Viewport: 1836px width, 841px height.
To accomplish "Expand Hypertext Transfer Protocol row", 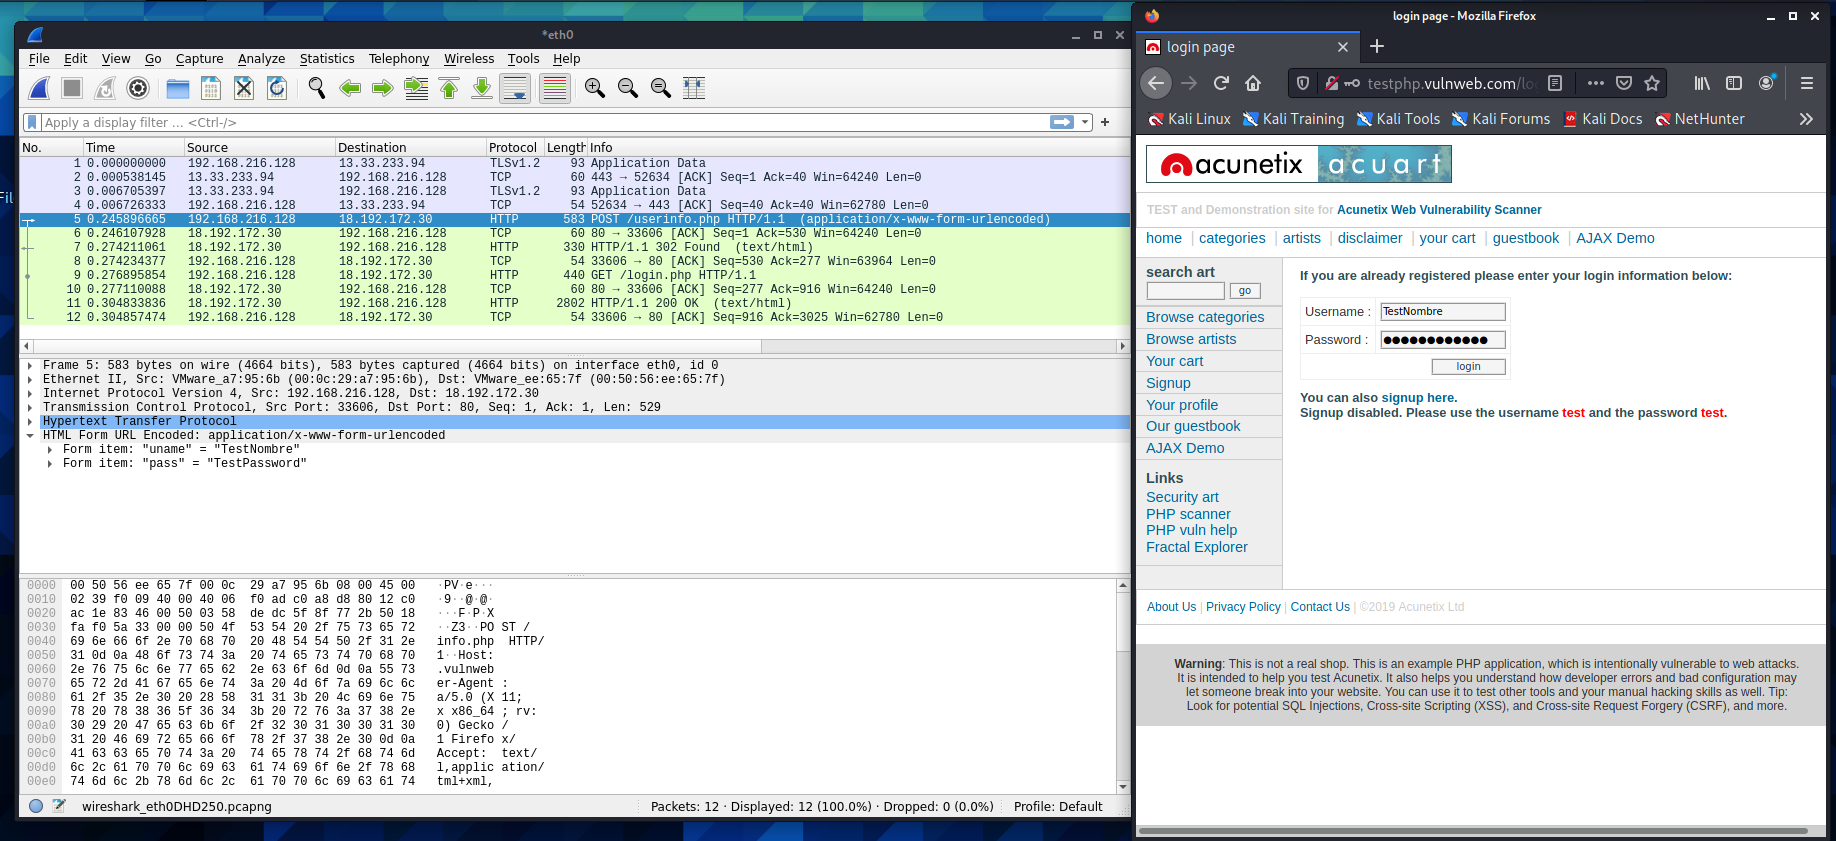I will [30, 421].
